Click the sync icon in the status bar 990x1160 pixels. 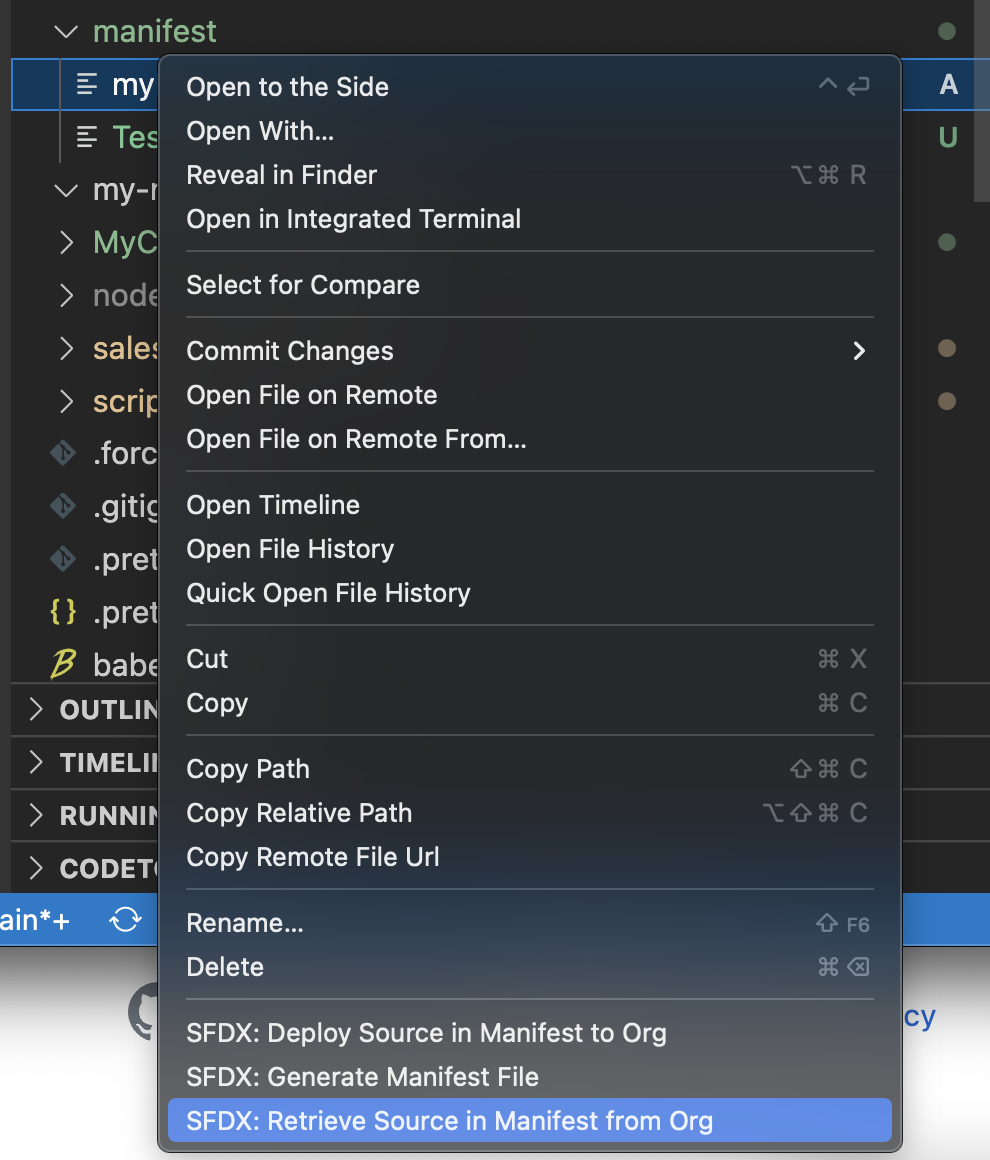click(x=126, y=919)
